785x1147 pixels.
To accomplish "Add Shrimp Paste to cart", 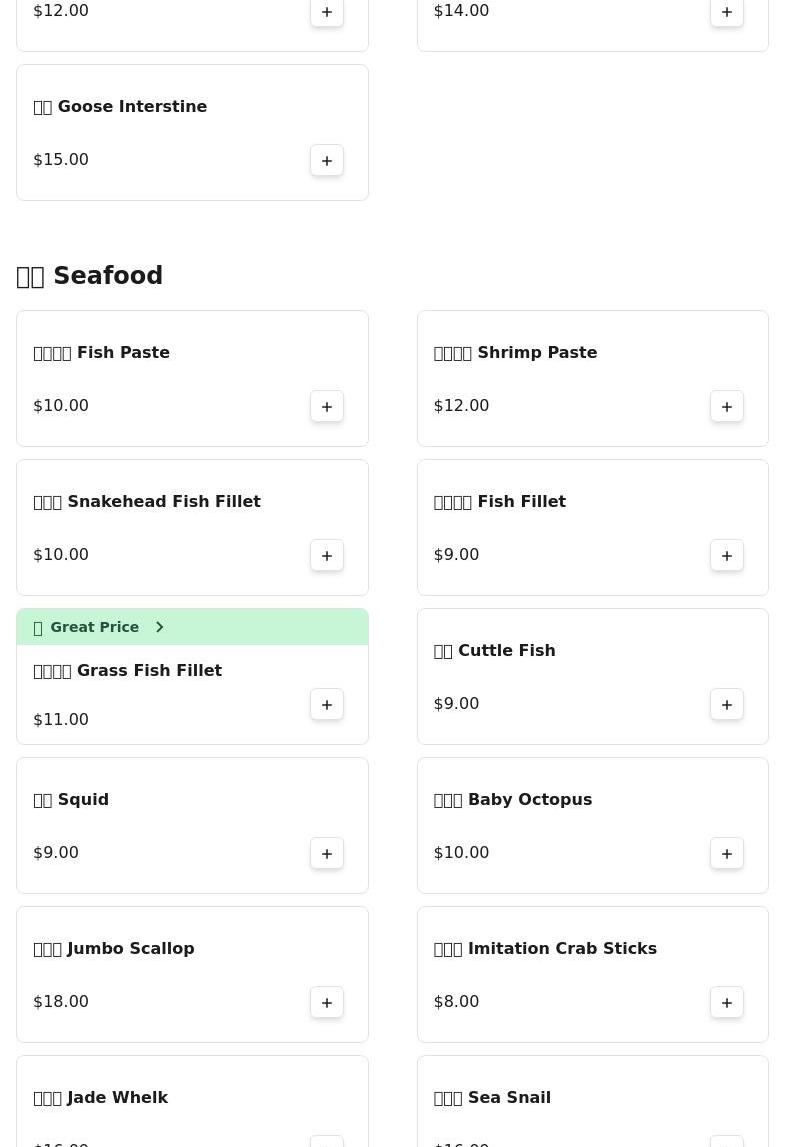I will [727, 406].
